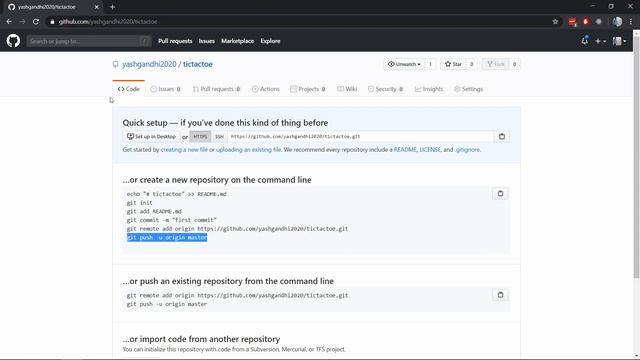Open a new browser tab

pos(112,7)
